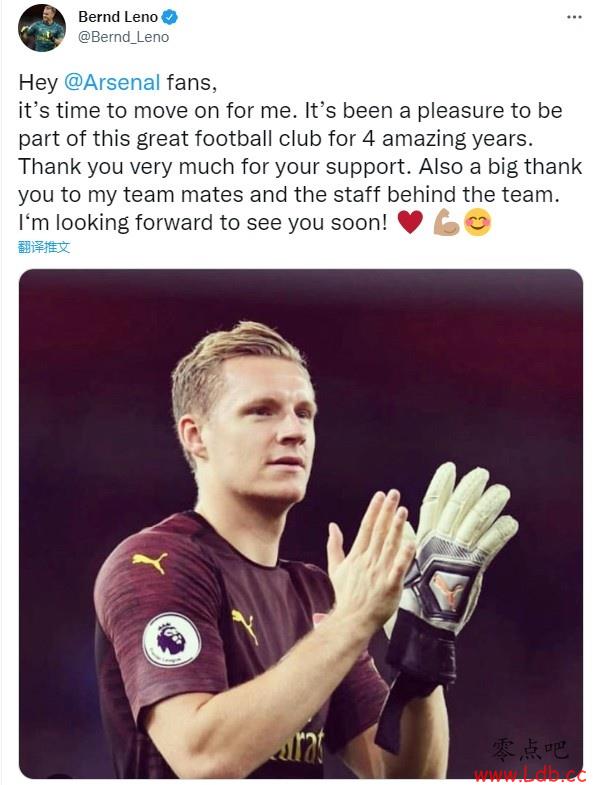
Task: Click the yellow Puma logo on shoulder
Action: 150,562
